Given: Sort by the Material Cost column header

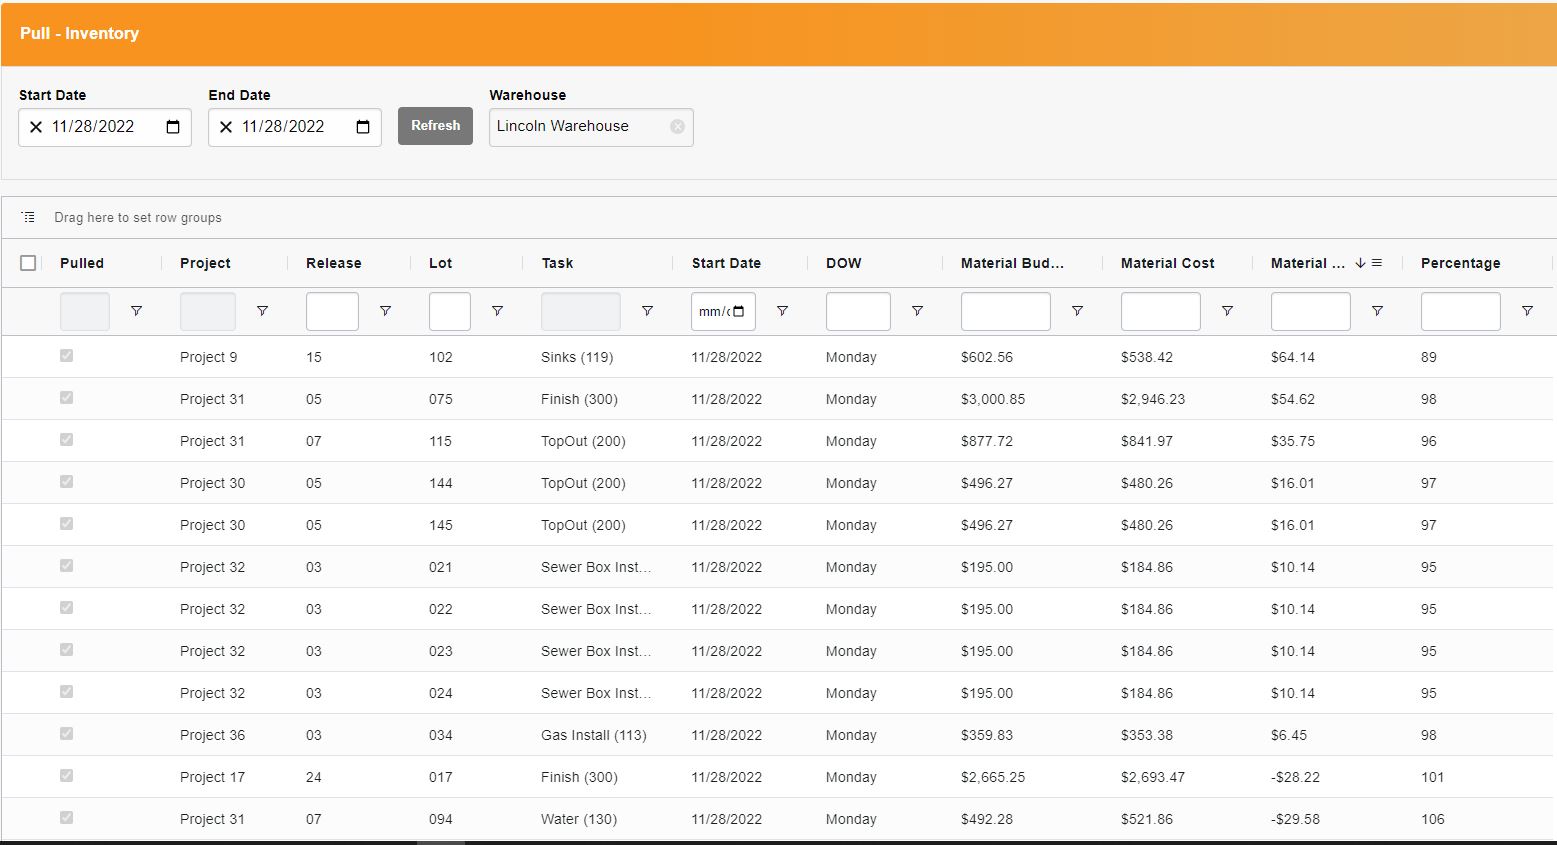Looking at the screenshot, I should point(1167,263).
